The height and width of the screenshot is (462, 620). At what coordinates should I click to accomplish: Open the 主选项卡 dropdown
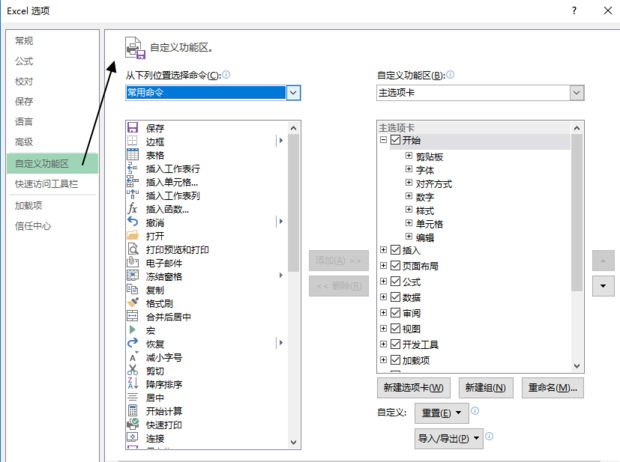point(577,93)
